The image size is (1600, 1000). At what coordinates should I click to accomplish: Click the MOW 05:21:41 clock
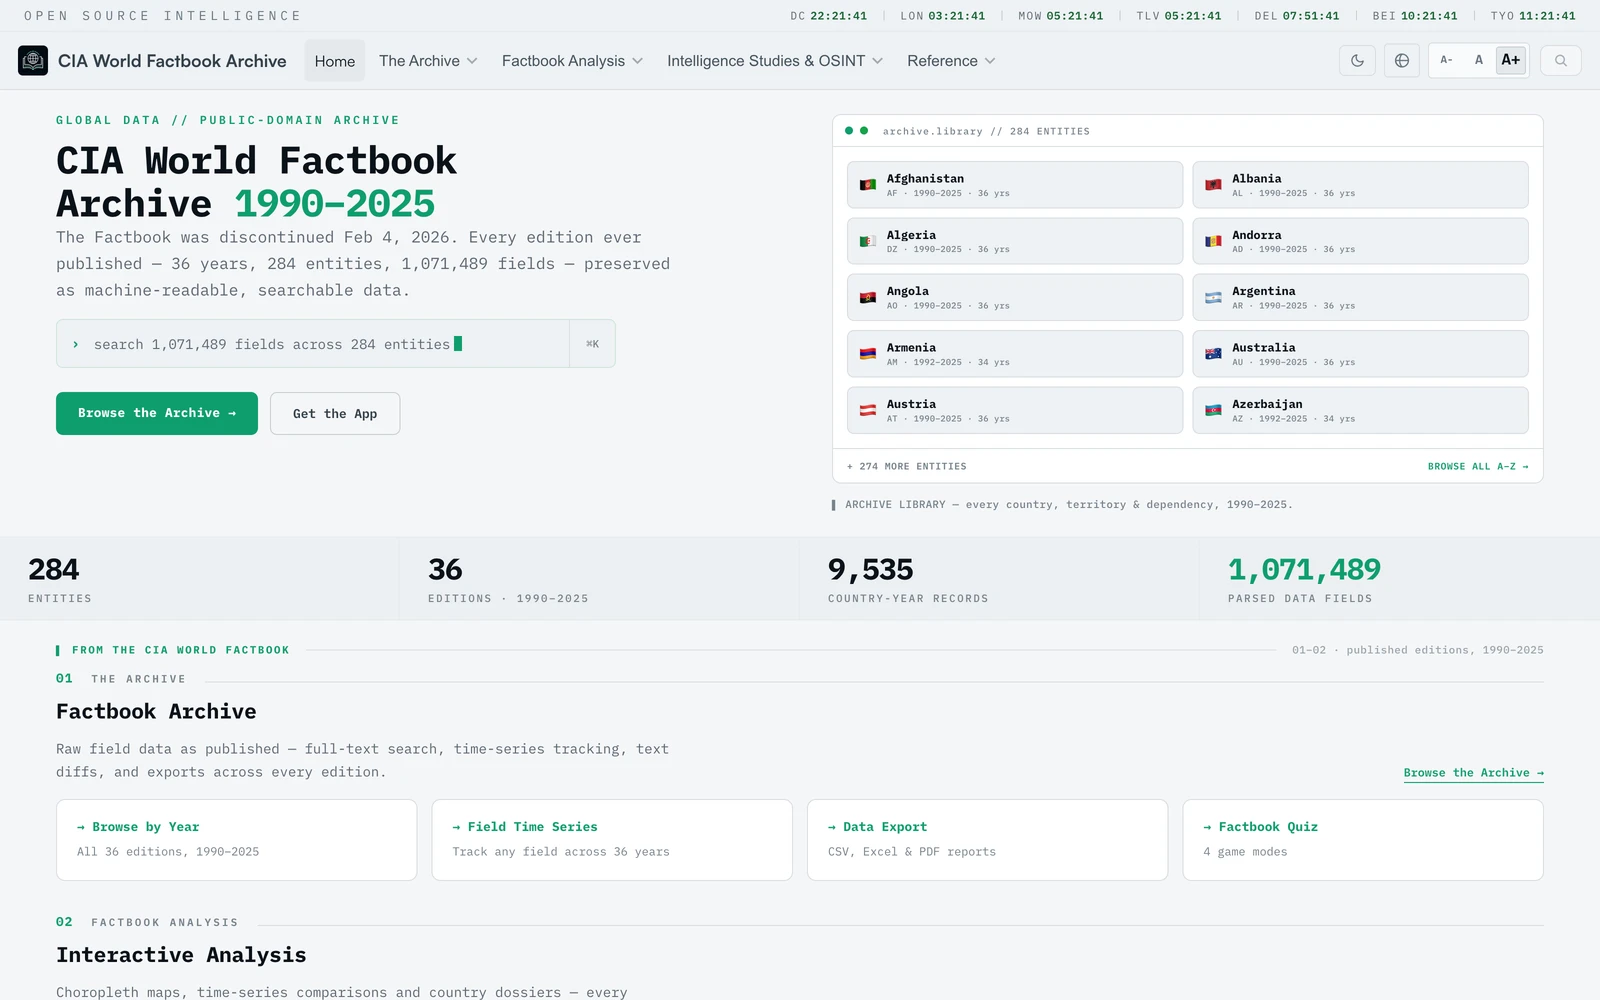pyautogui.click(x=1061, y=16)
